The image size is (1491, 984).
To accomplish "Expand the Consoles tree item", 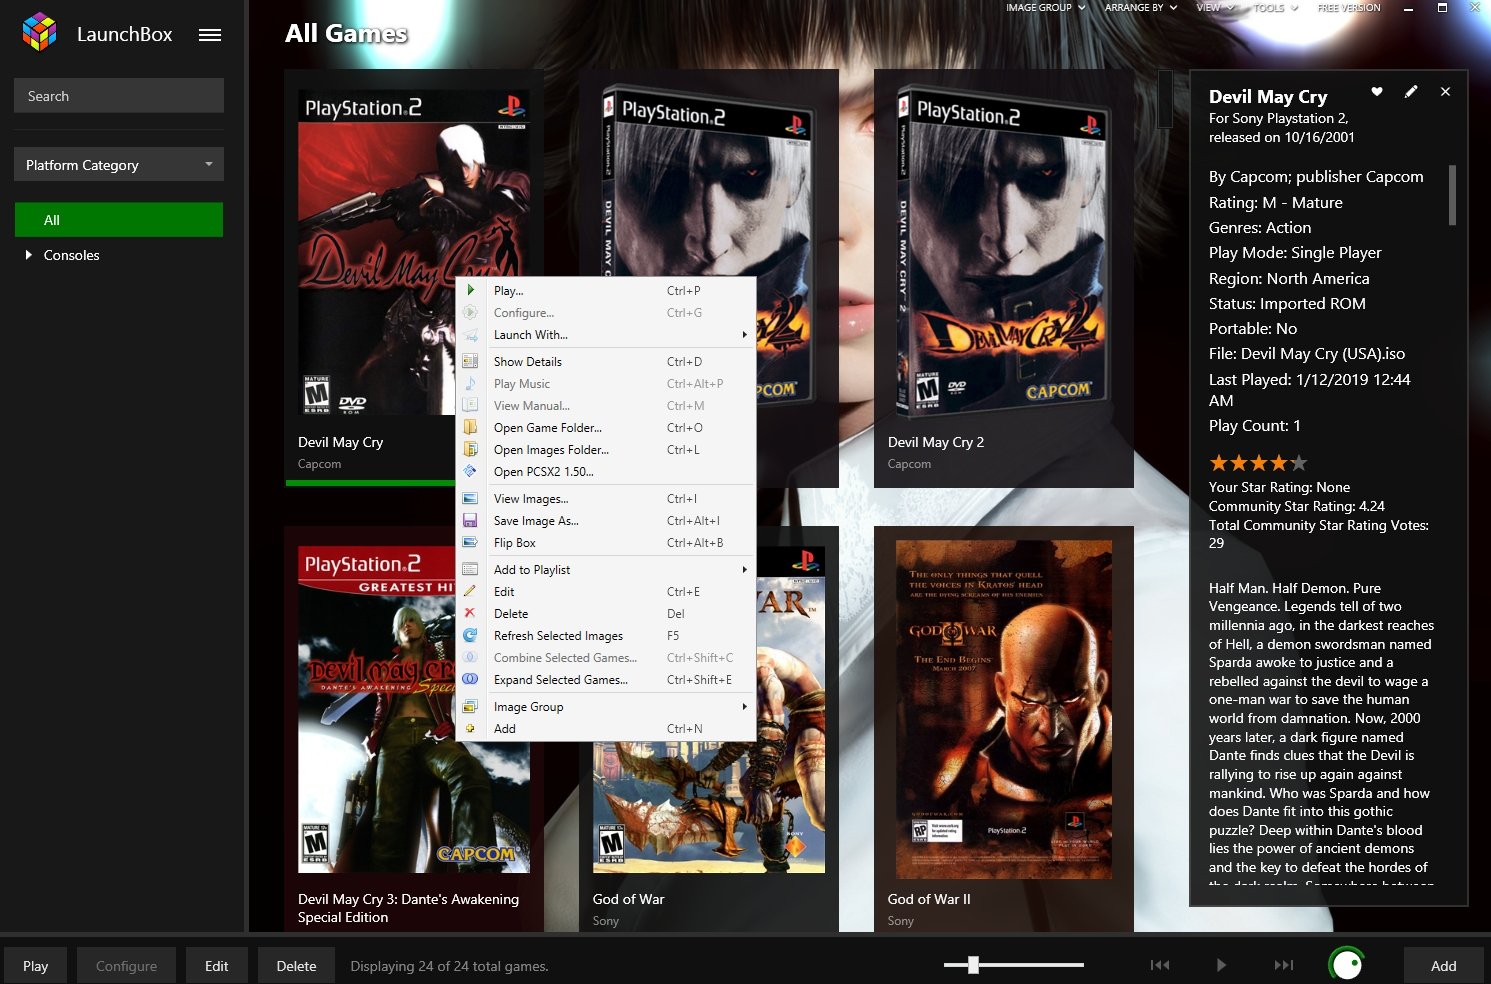I will pyautogui.click(x=28, y=255).
